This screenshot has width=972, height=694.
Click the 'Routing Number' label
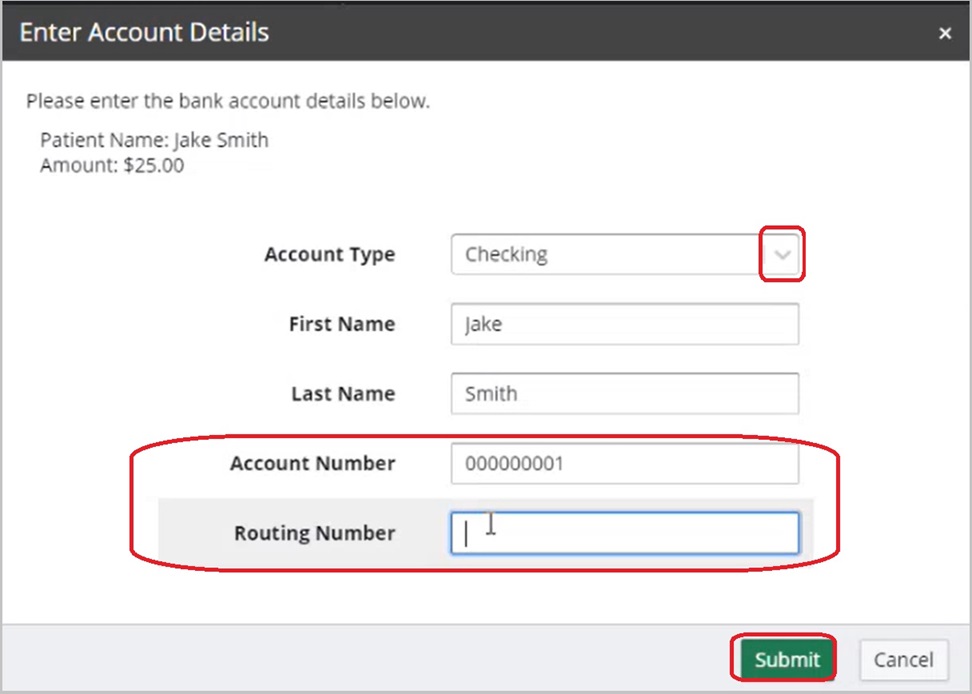tap(314, 533)
